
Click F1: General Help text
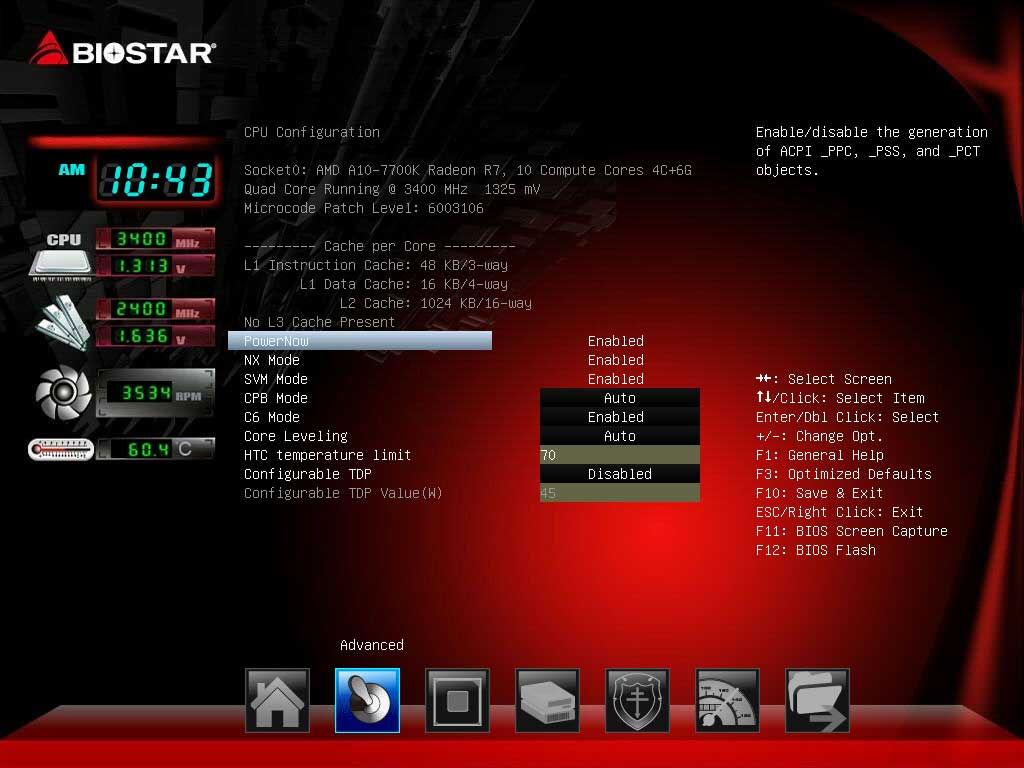pos(820,455)
